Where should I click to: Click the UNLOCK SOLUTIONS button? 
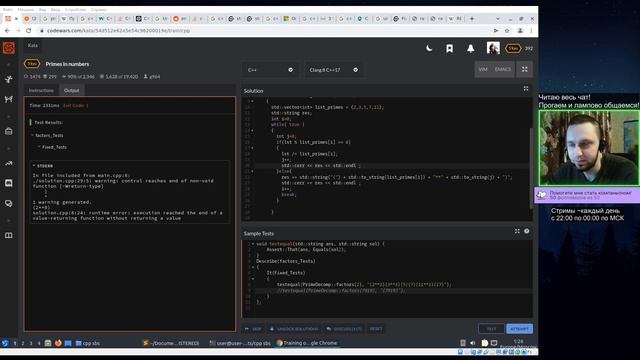coord(293,329)
